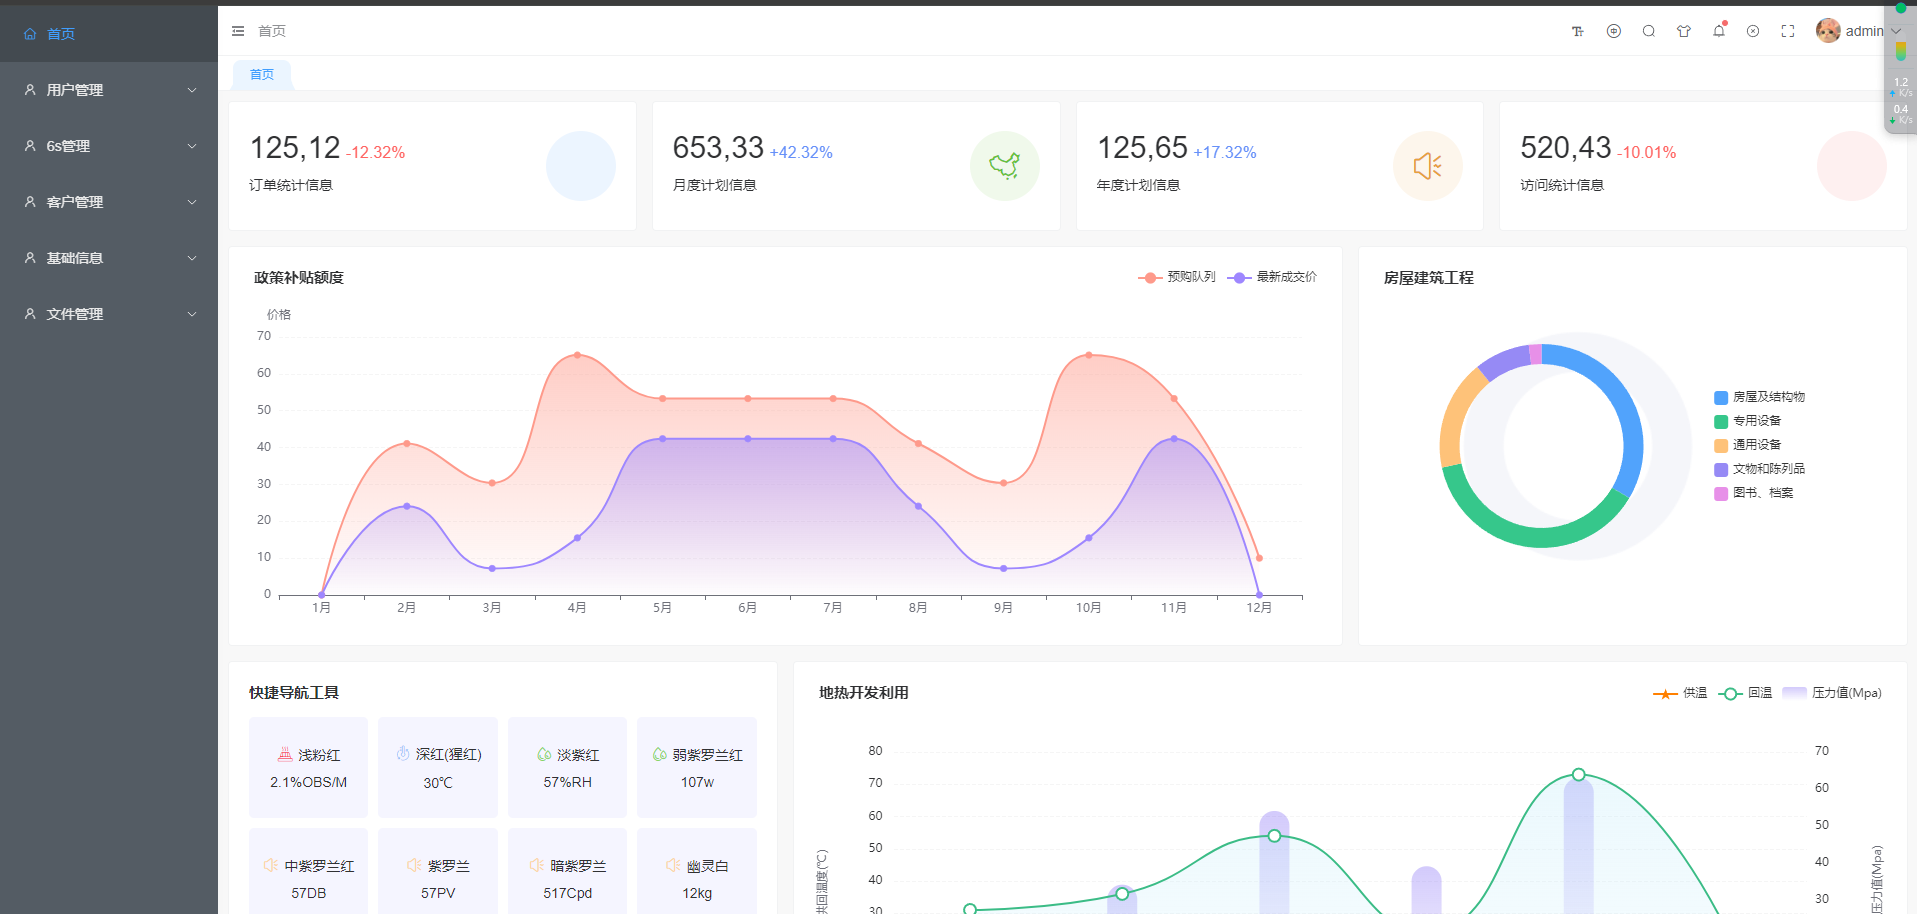Open the 6s管理 menu
1917x914 pixels.
[109, 146]
